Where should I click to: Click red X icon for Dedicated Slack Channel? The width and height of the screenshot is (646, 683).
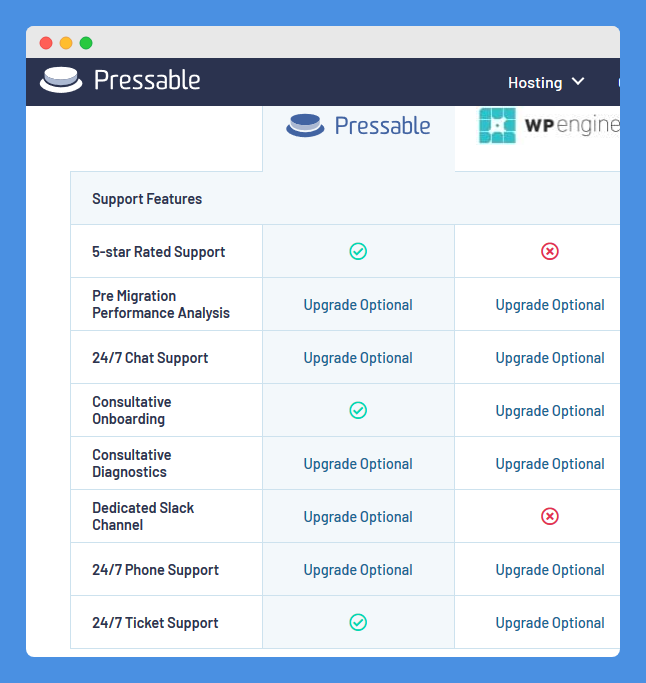coord(550,517)
